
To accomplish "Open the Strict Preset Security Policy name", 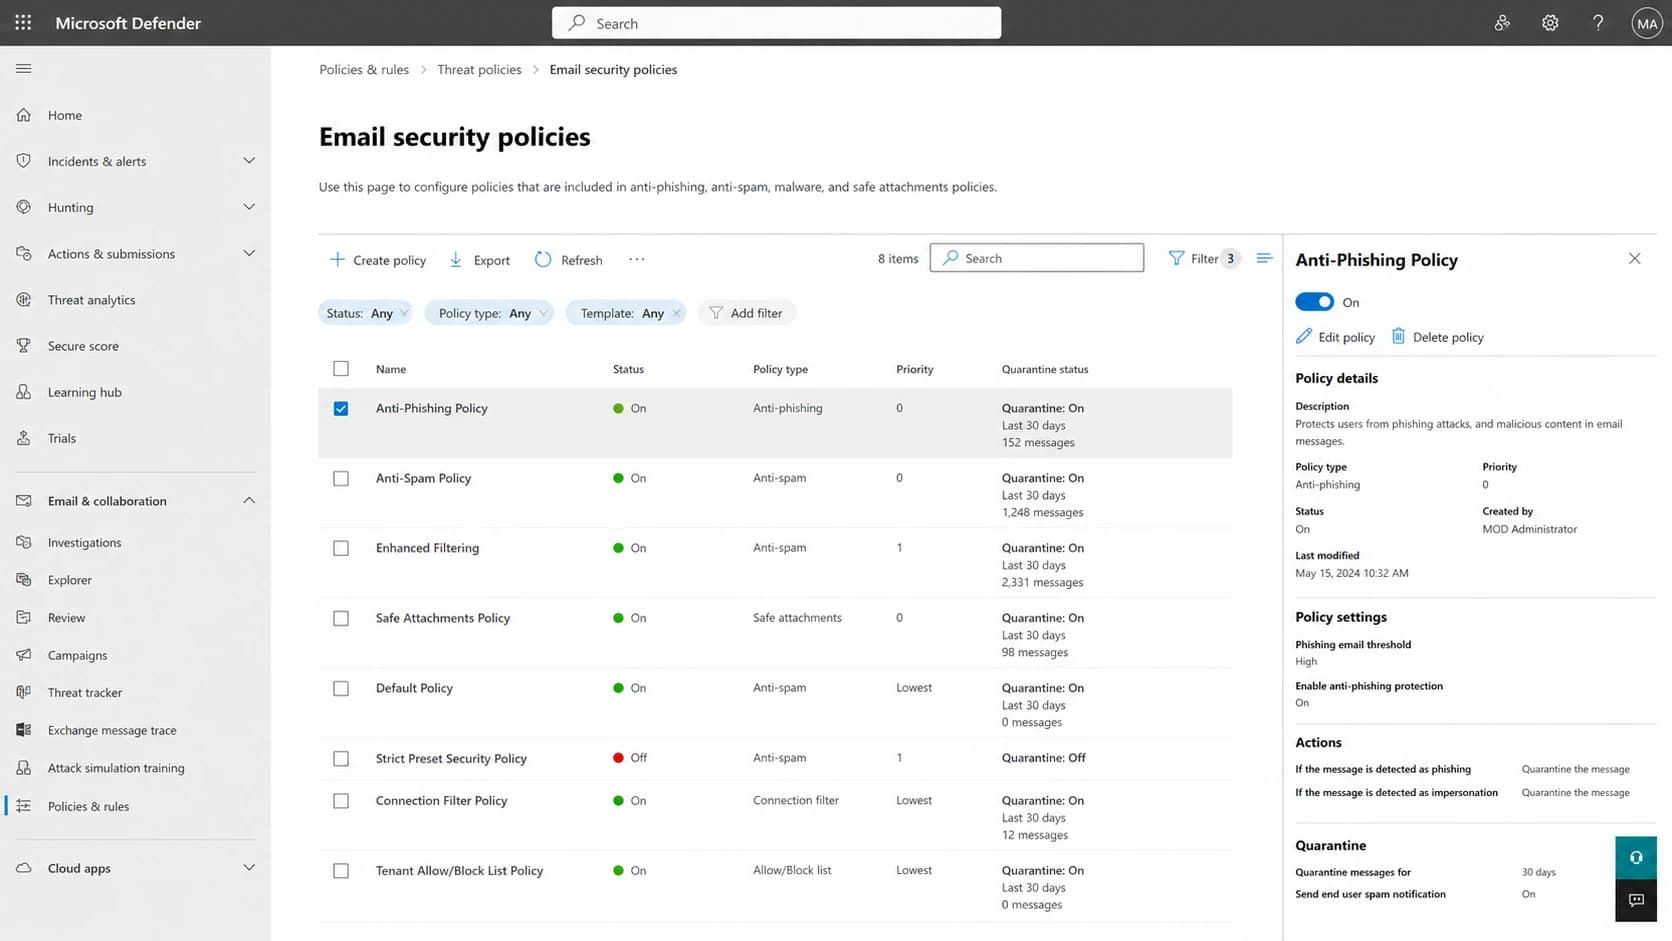I will coord(451,758).
